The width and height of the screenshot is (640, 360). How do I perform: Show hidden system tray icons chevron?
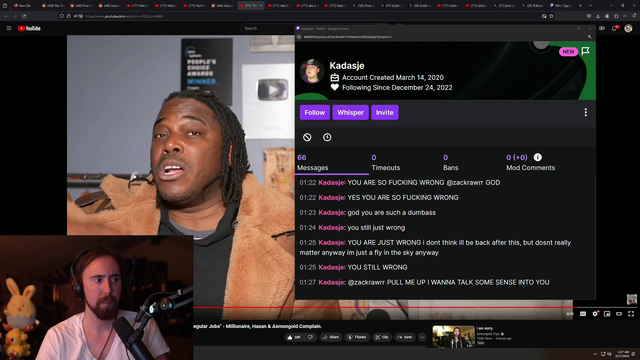[x=595, y=354]
